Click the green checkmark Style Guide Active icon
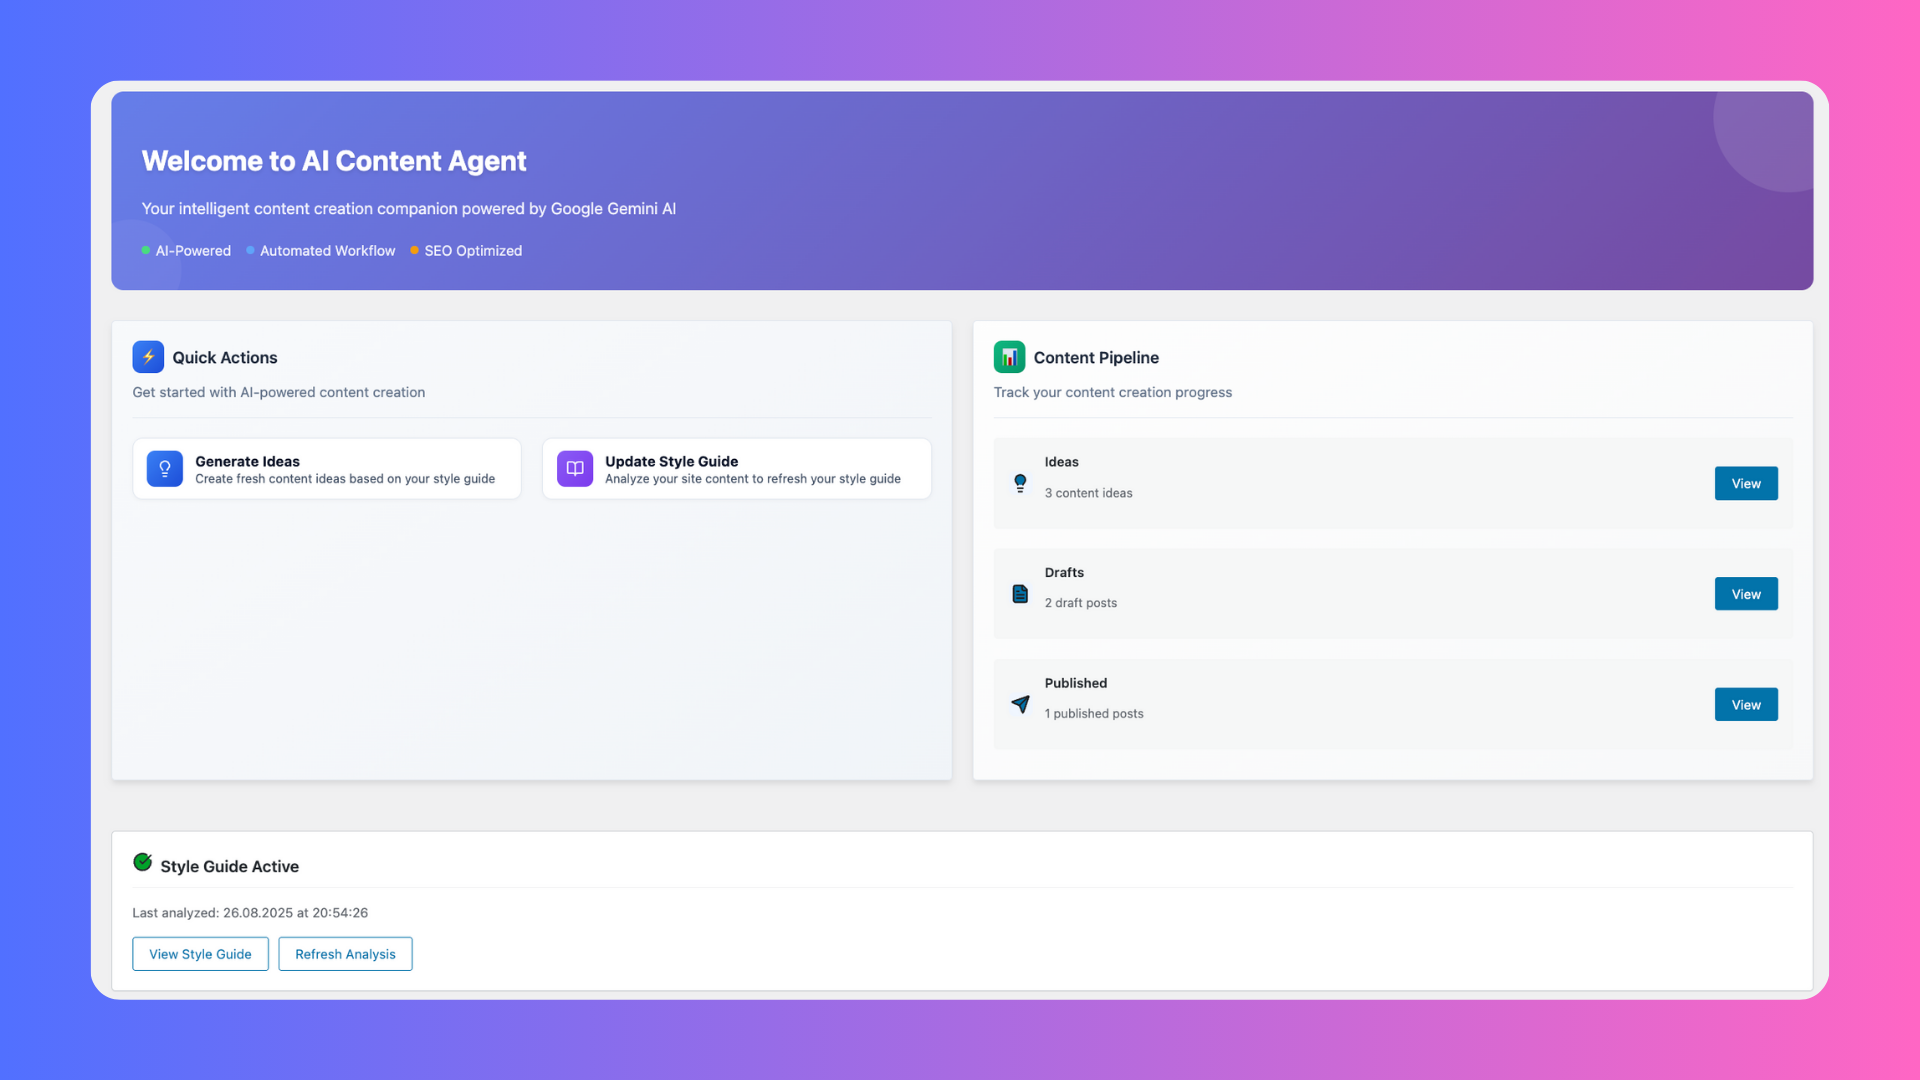The height and width of the screenshot is (1080, 1920). [x=143, y=863]
